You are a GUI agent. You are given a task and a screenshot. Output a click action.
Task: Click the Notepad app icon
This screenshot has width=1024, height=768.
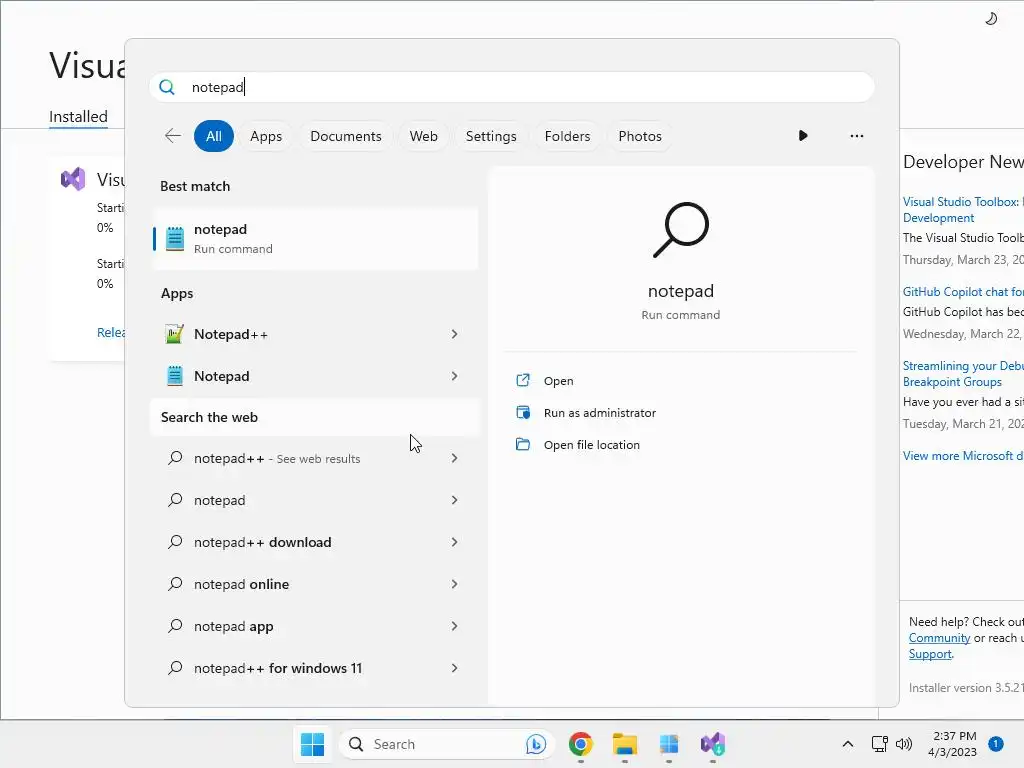(174, 376)
